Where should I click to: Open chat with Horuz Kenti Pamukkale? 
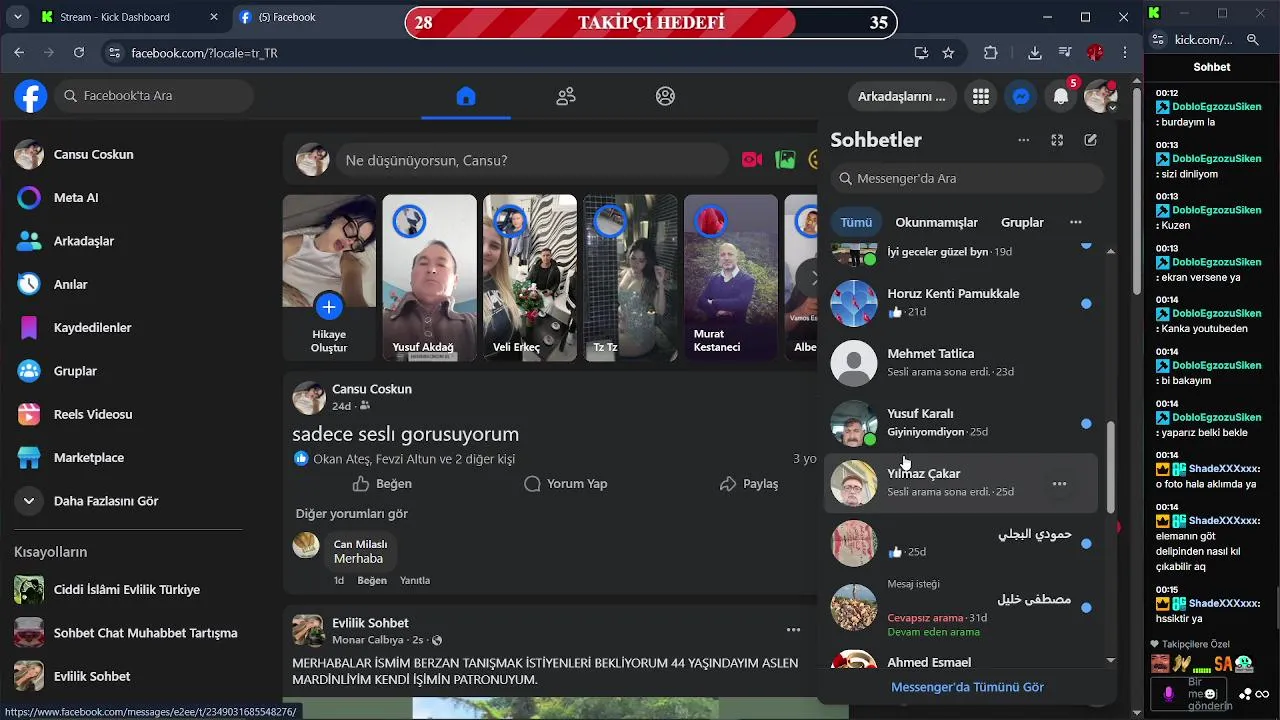961,303
